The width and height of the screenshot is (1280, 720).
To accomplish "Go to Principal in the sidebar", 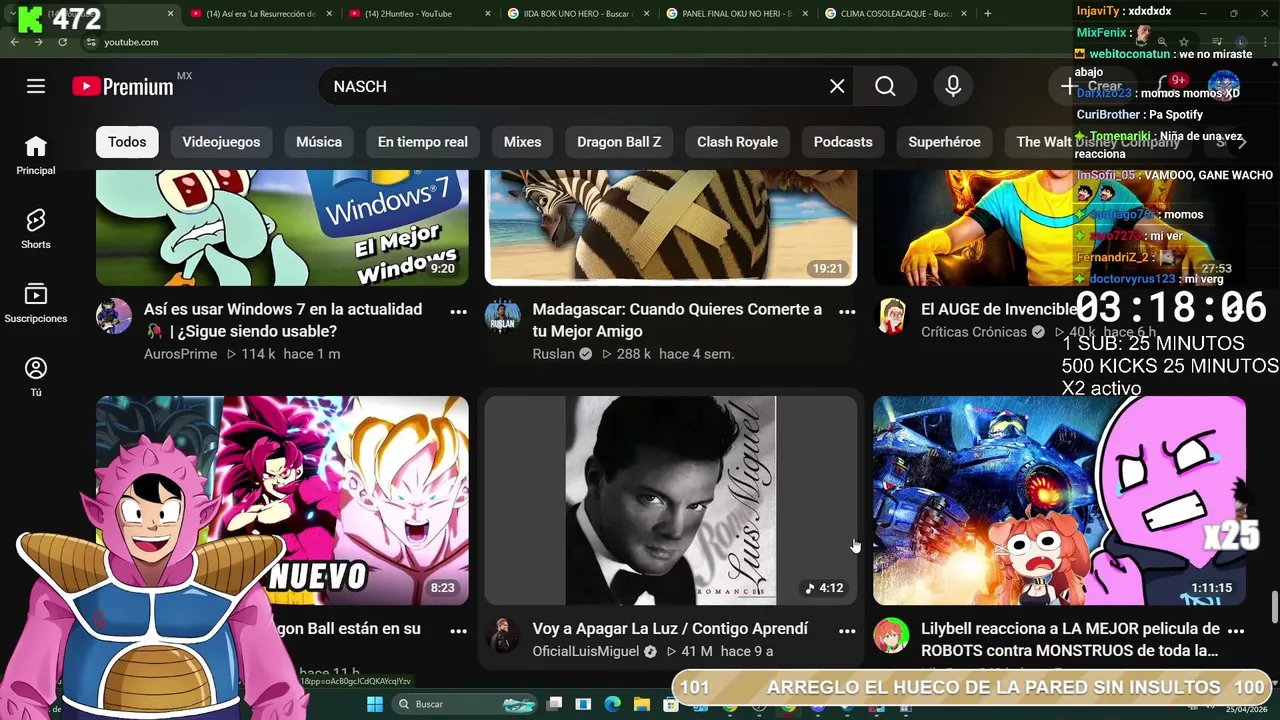I will click(x=36, y=155).
